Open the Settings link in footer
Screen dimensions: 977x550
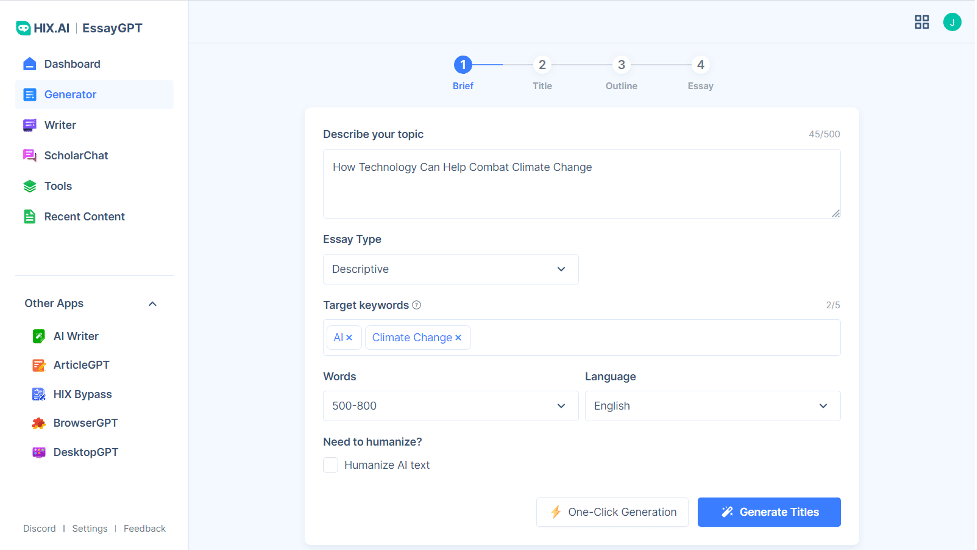[x=90, y=529]
